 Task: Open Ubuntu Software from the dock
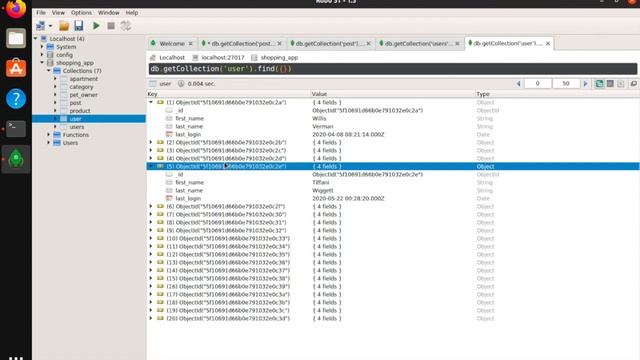point(16,68)
